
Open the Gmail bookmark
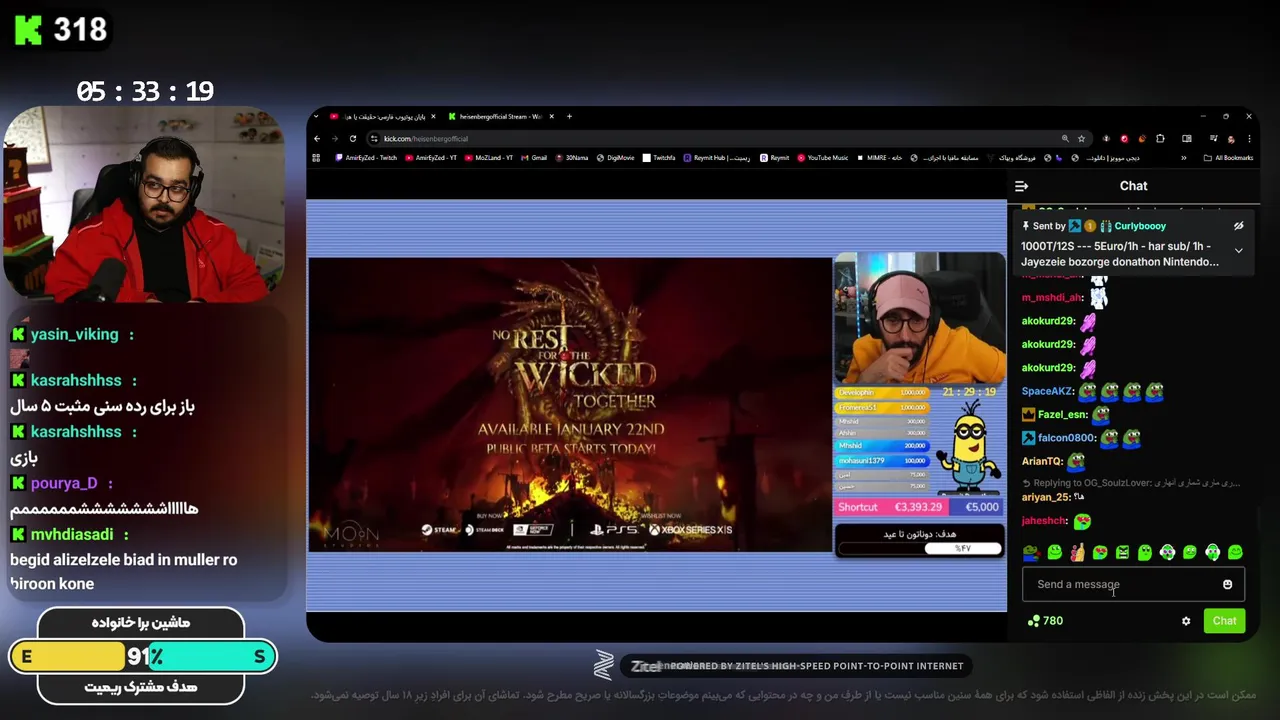(534, 158)
